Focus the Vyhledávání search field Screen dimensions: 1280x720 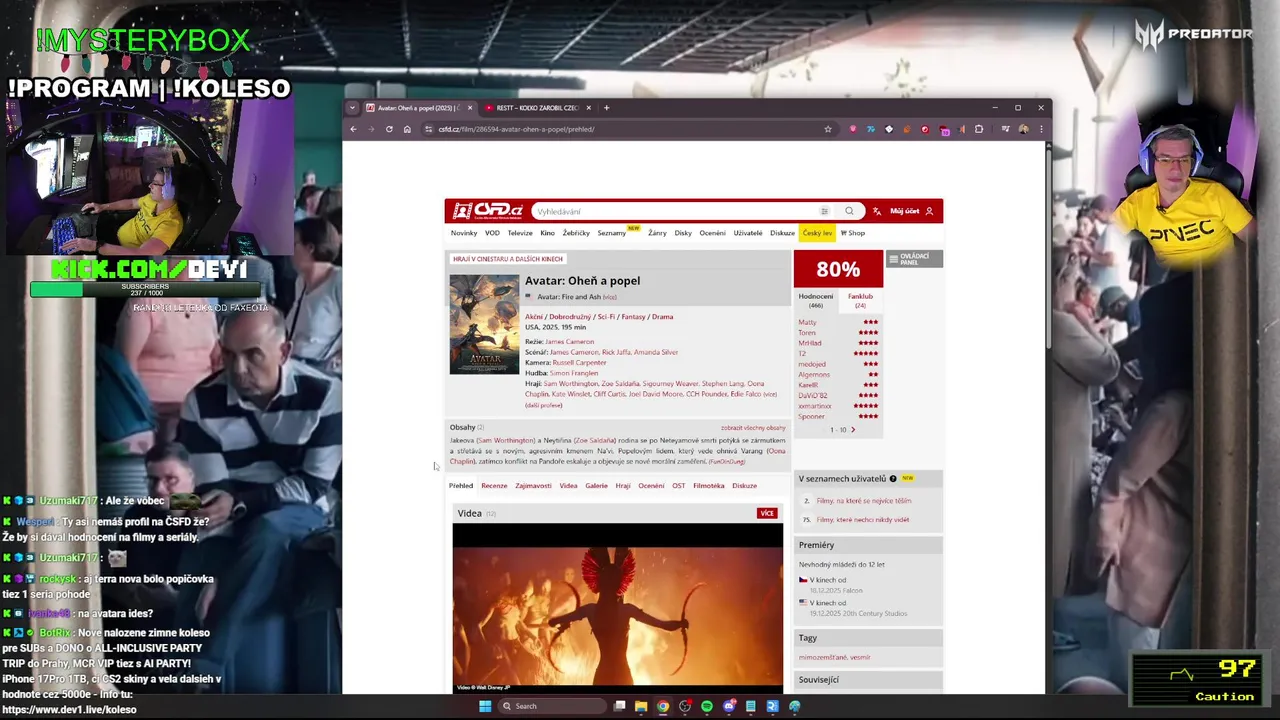(675, 211)
